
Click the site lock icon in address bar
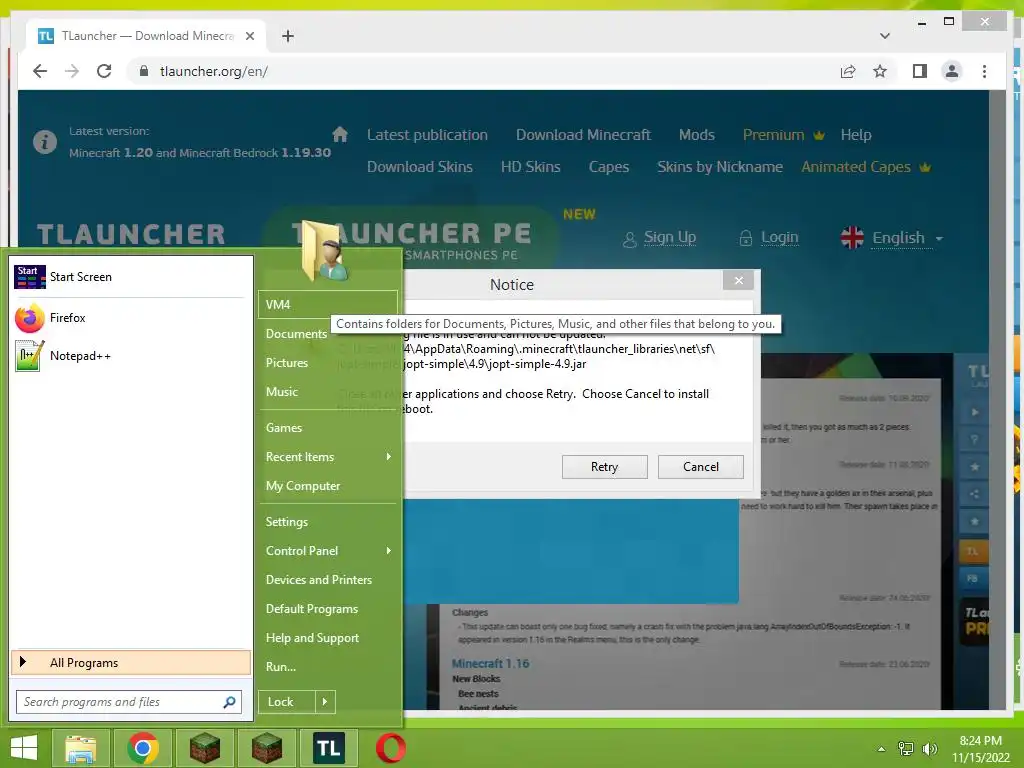click(144, 71)
